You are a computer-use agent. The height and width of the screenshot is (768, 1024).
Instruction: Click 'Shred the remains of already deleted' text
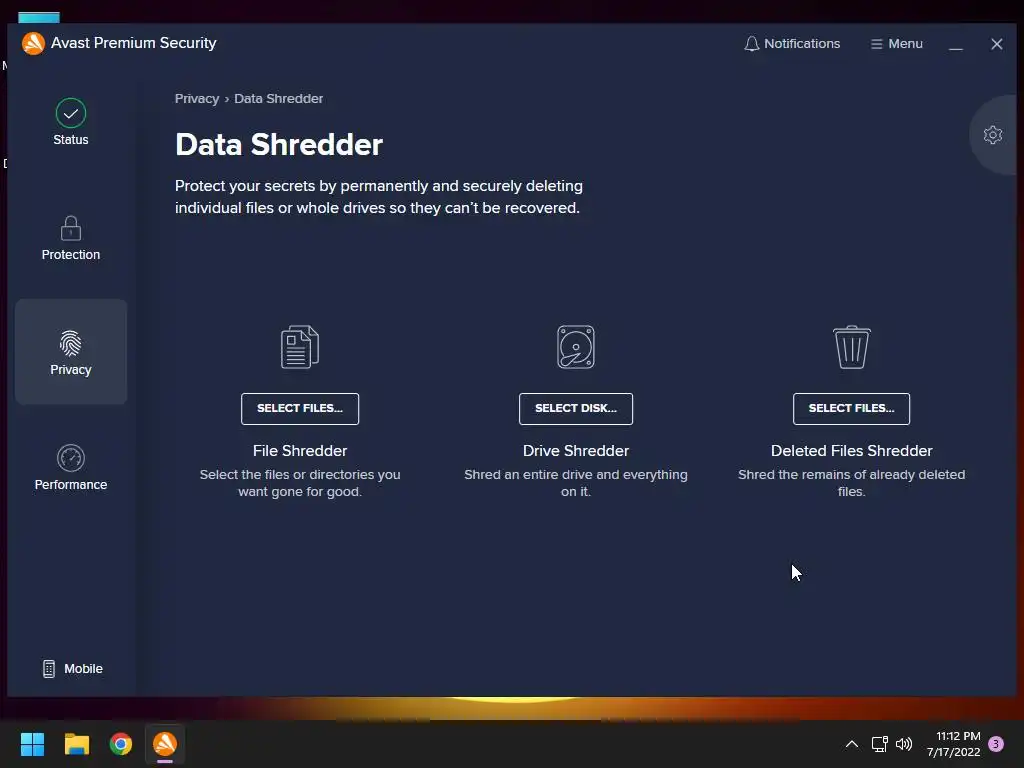852,483
